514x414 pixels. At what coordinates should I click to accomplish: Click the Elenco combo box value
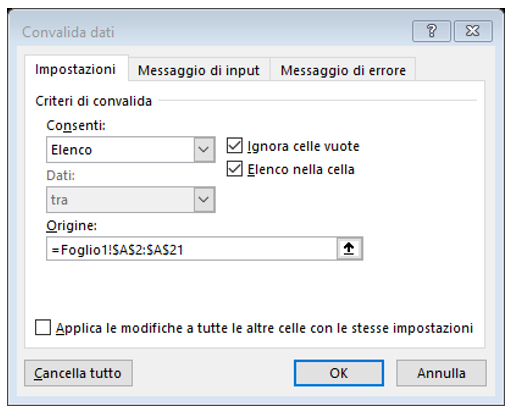coord(120,149)
